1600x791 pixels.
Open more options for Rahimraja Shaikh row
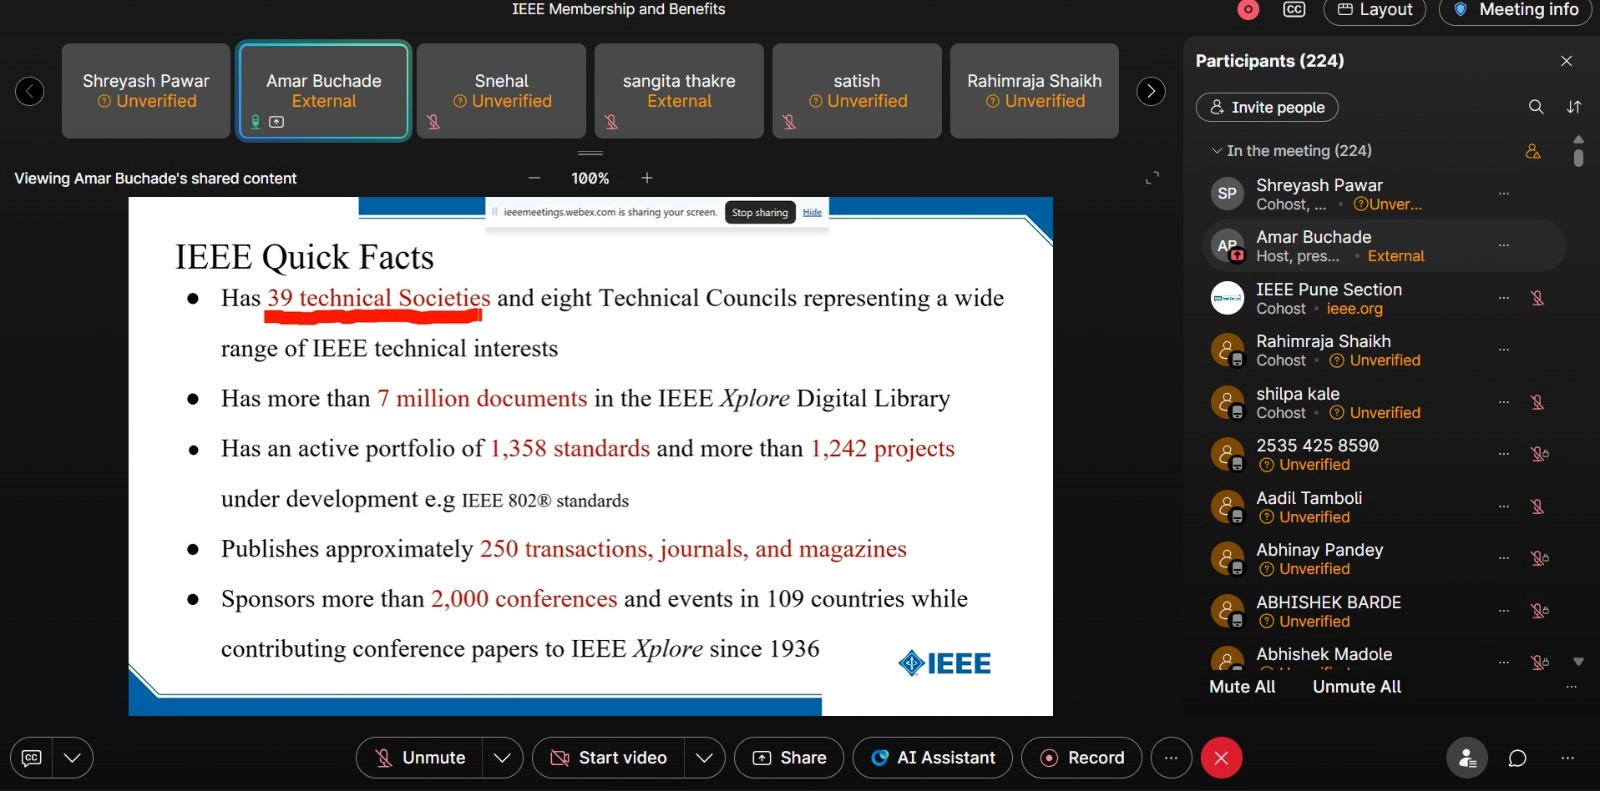(1504, 349)
